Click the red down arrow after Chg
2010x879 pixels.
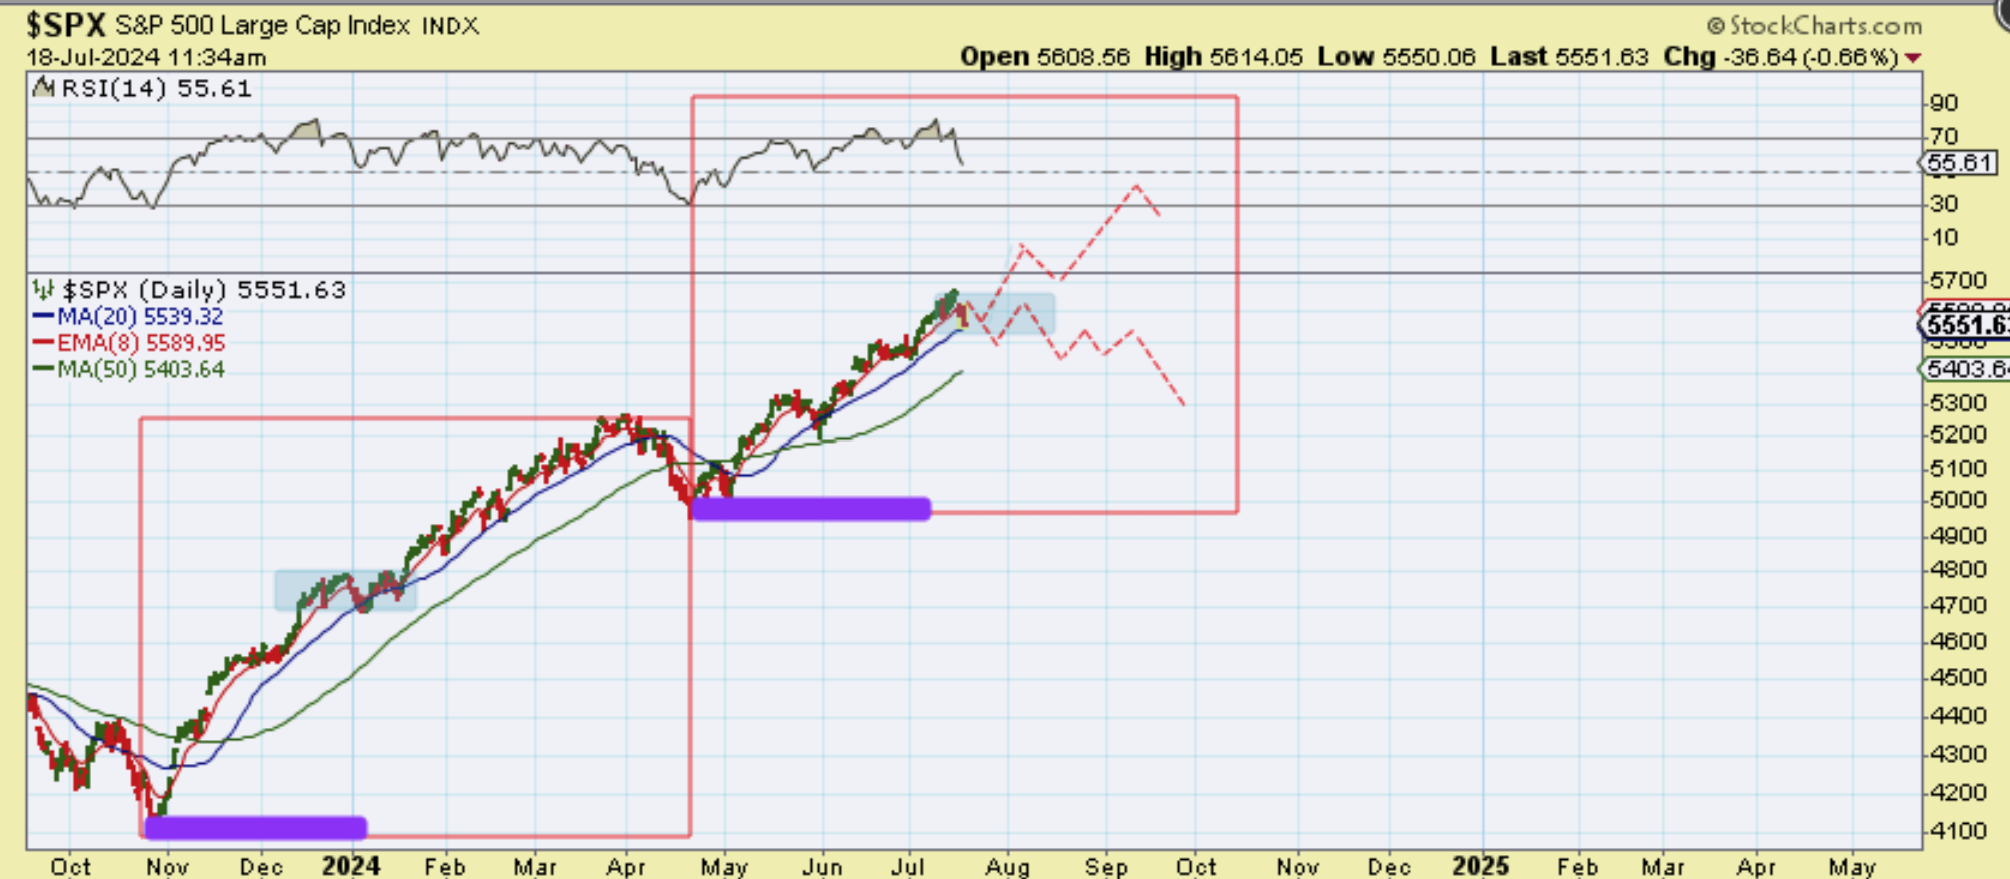point(1913,58)
